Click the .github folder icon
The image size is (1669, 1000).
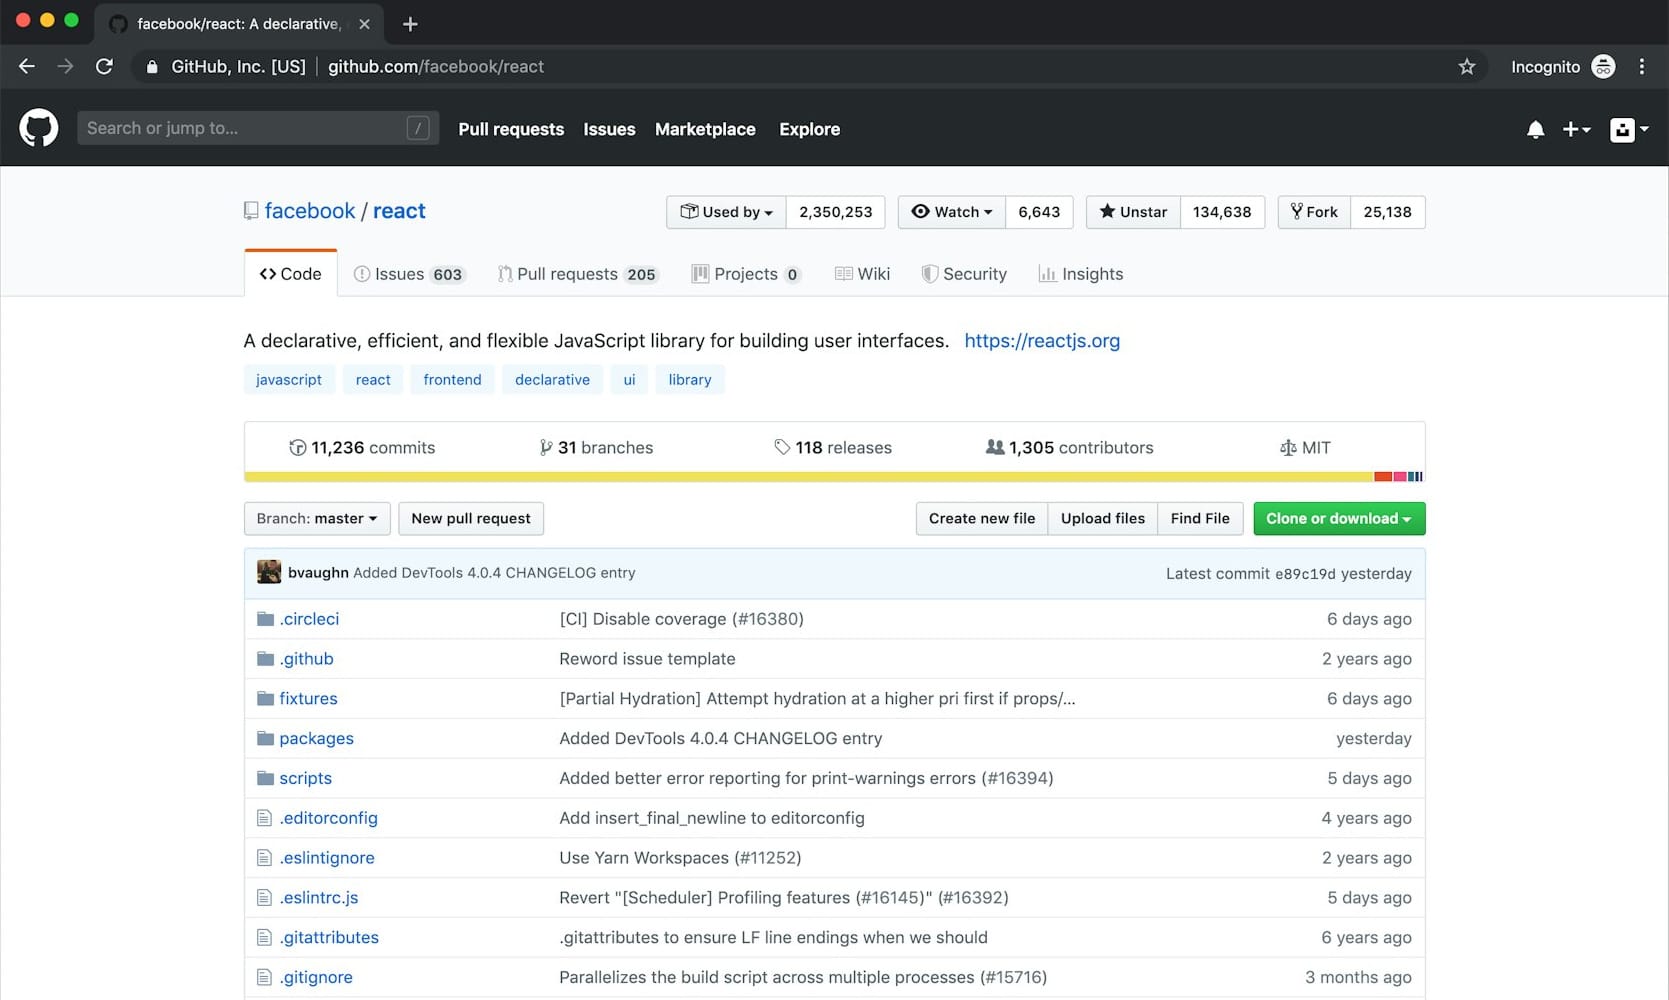265,659
